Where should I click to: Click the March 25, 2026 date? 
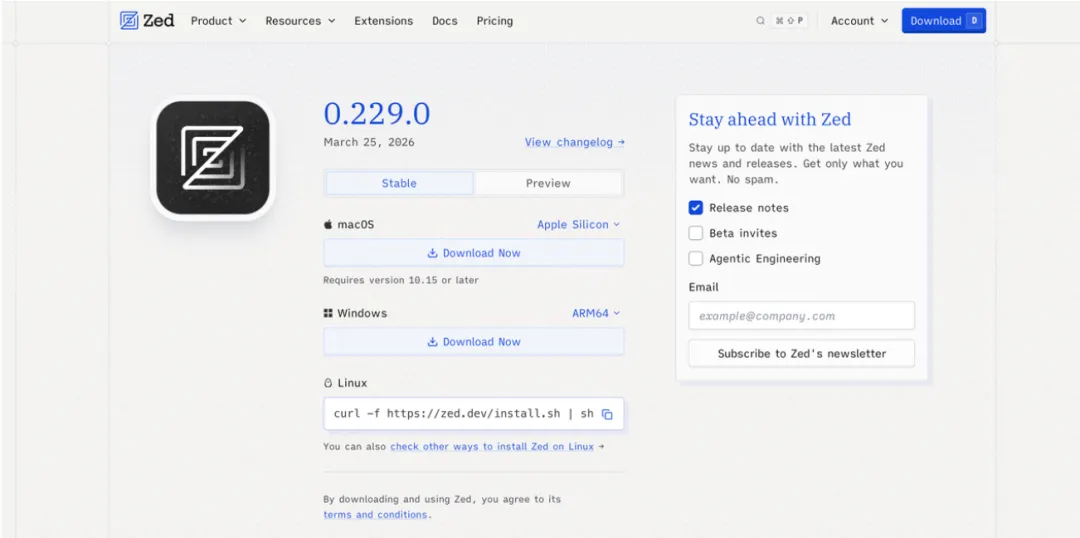369,143
